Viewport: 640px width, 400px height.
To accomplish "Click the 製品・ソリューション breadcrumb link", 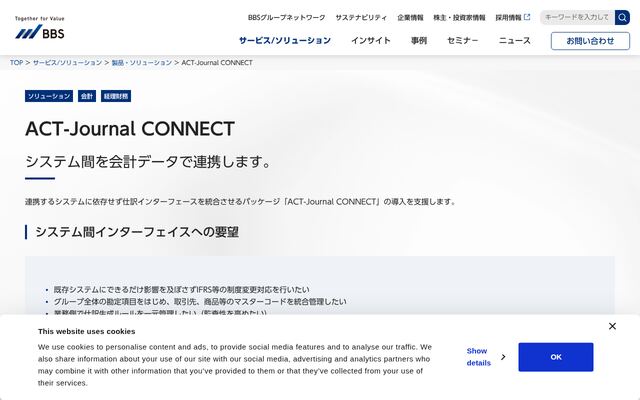I will [x=142, y=62].
